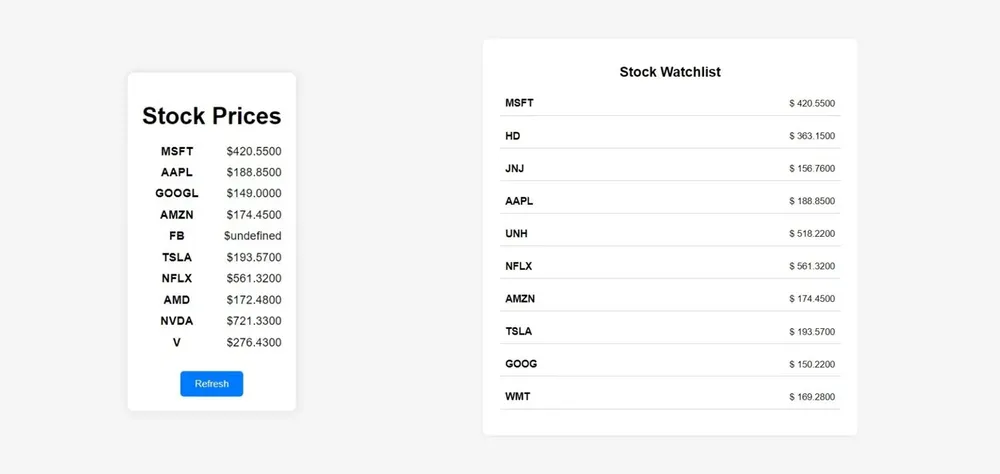This screenshot has height=474, width=1000.
Task: Select the $ 518.2200 price in watchlist
Action: [x=812, y=233]
